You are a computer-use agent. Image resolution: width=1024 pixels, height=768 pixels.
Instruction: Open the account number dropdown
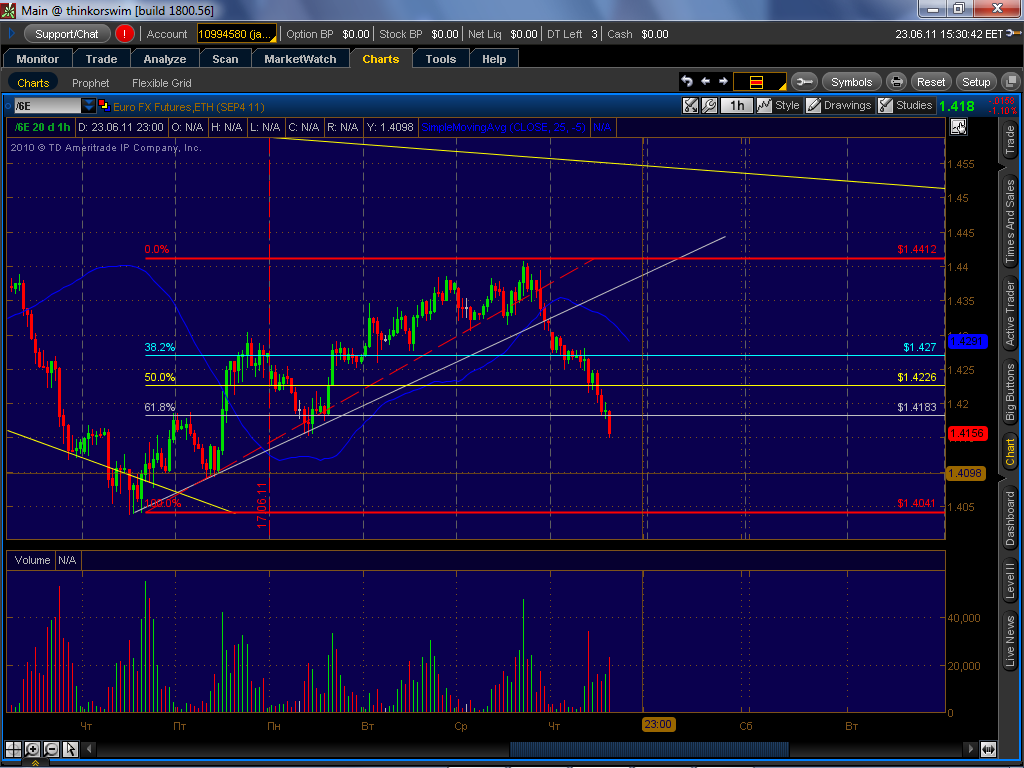(x=236, y=34)
